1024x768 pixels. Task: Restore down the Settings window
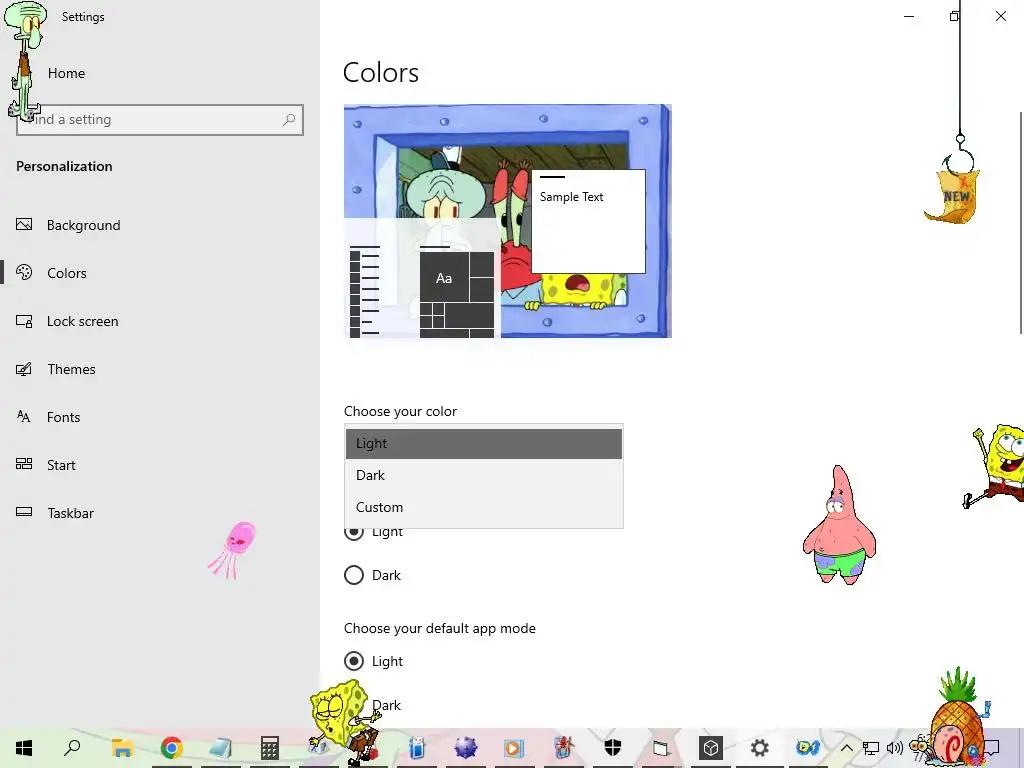click(955, 16)
